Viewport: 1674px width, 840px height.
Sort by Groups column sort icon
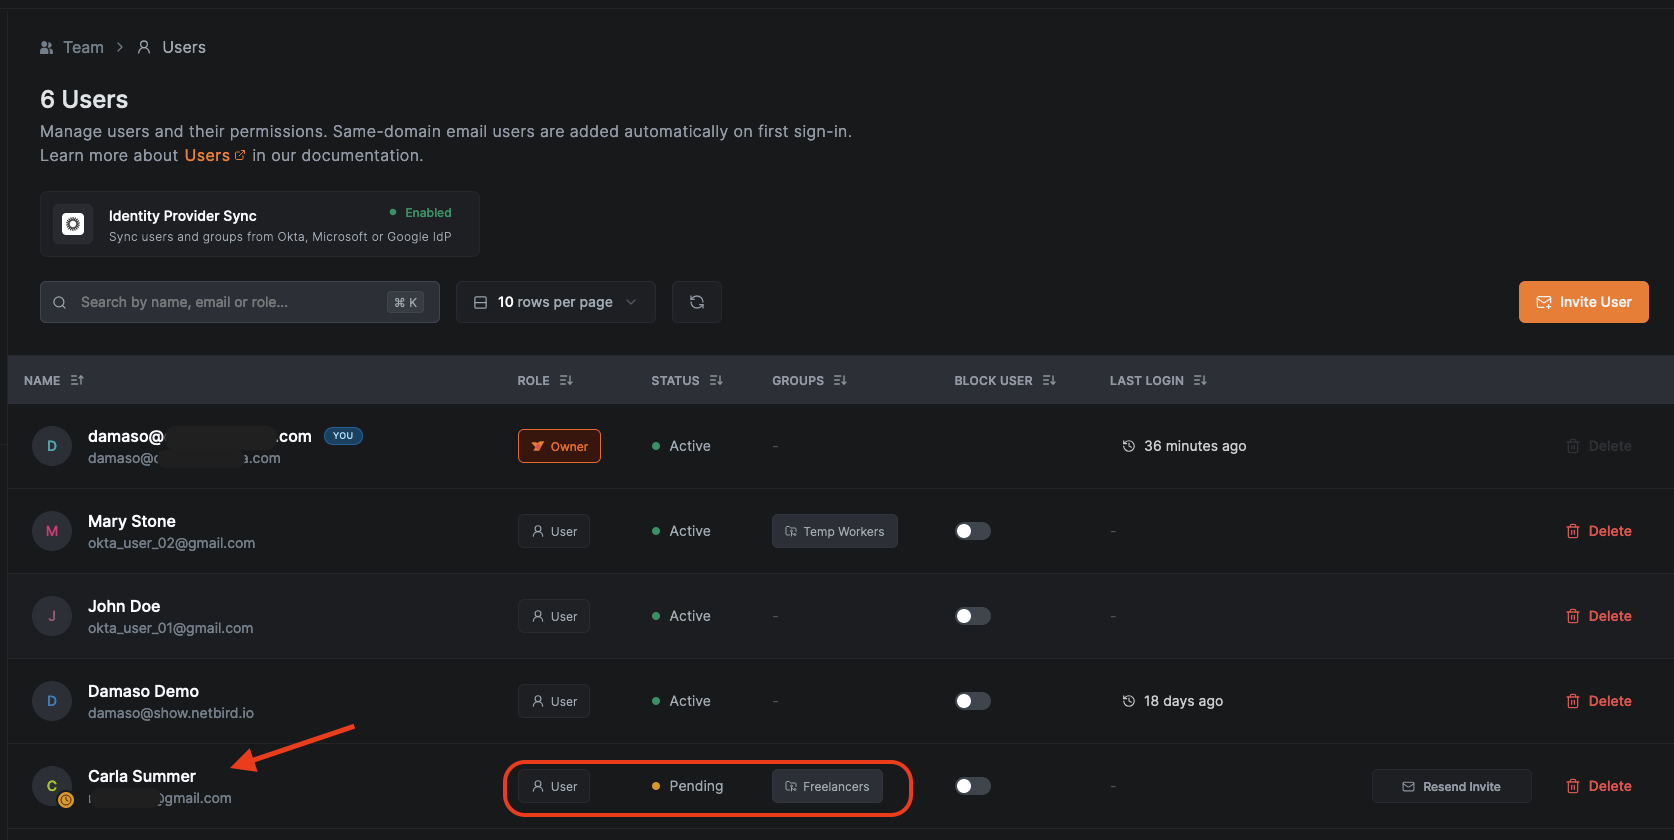click(840, 380)
